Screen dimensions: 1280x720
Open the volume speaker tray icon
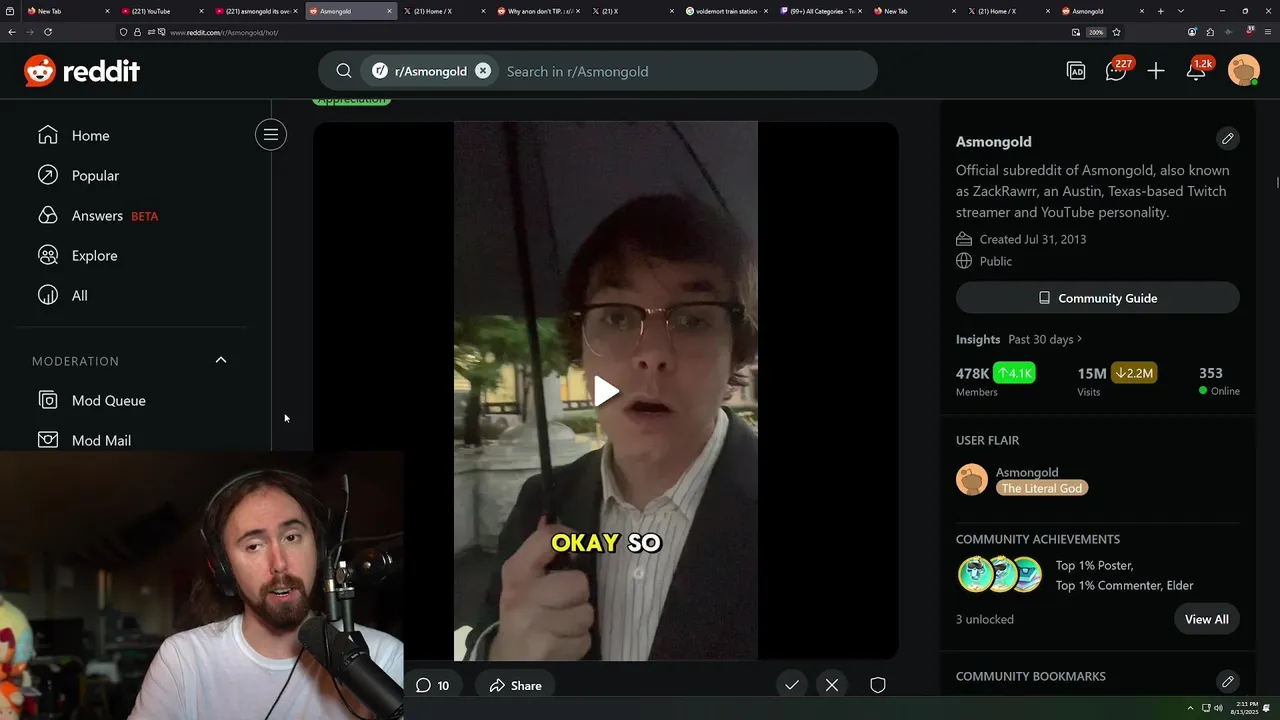pyautogui.click(x=1218, y=708)
